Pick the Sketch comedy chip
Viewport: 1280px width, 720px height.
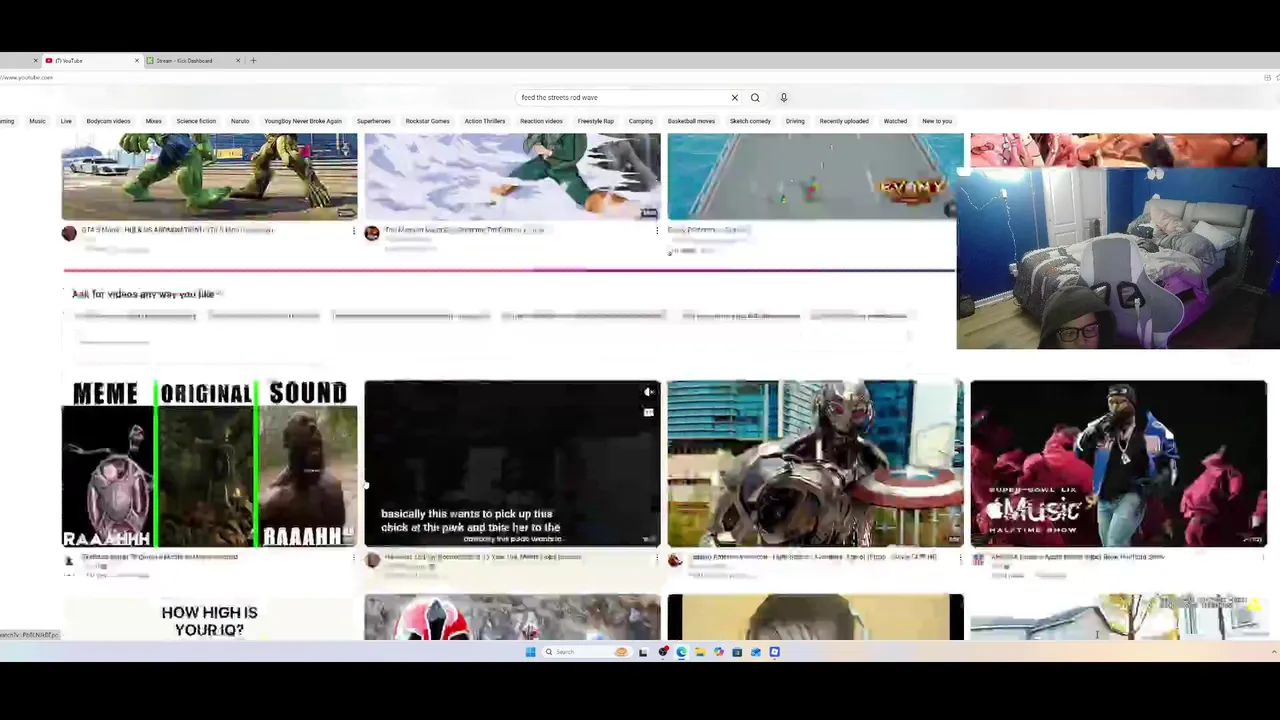point(750,121)
